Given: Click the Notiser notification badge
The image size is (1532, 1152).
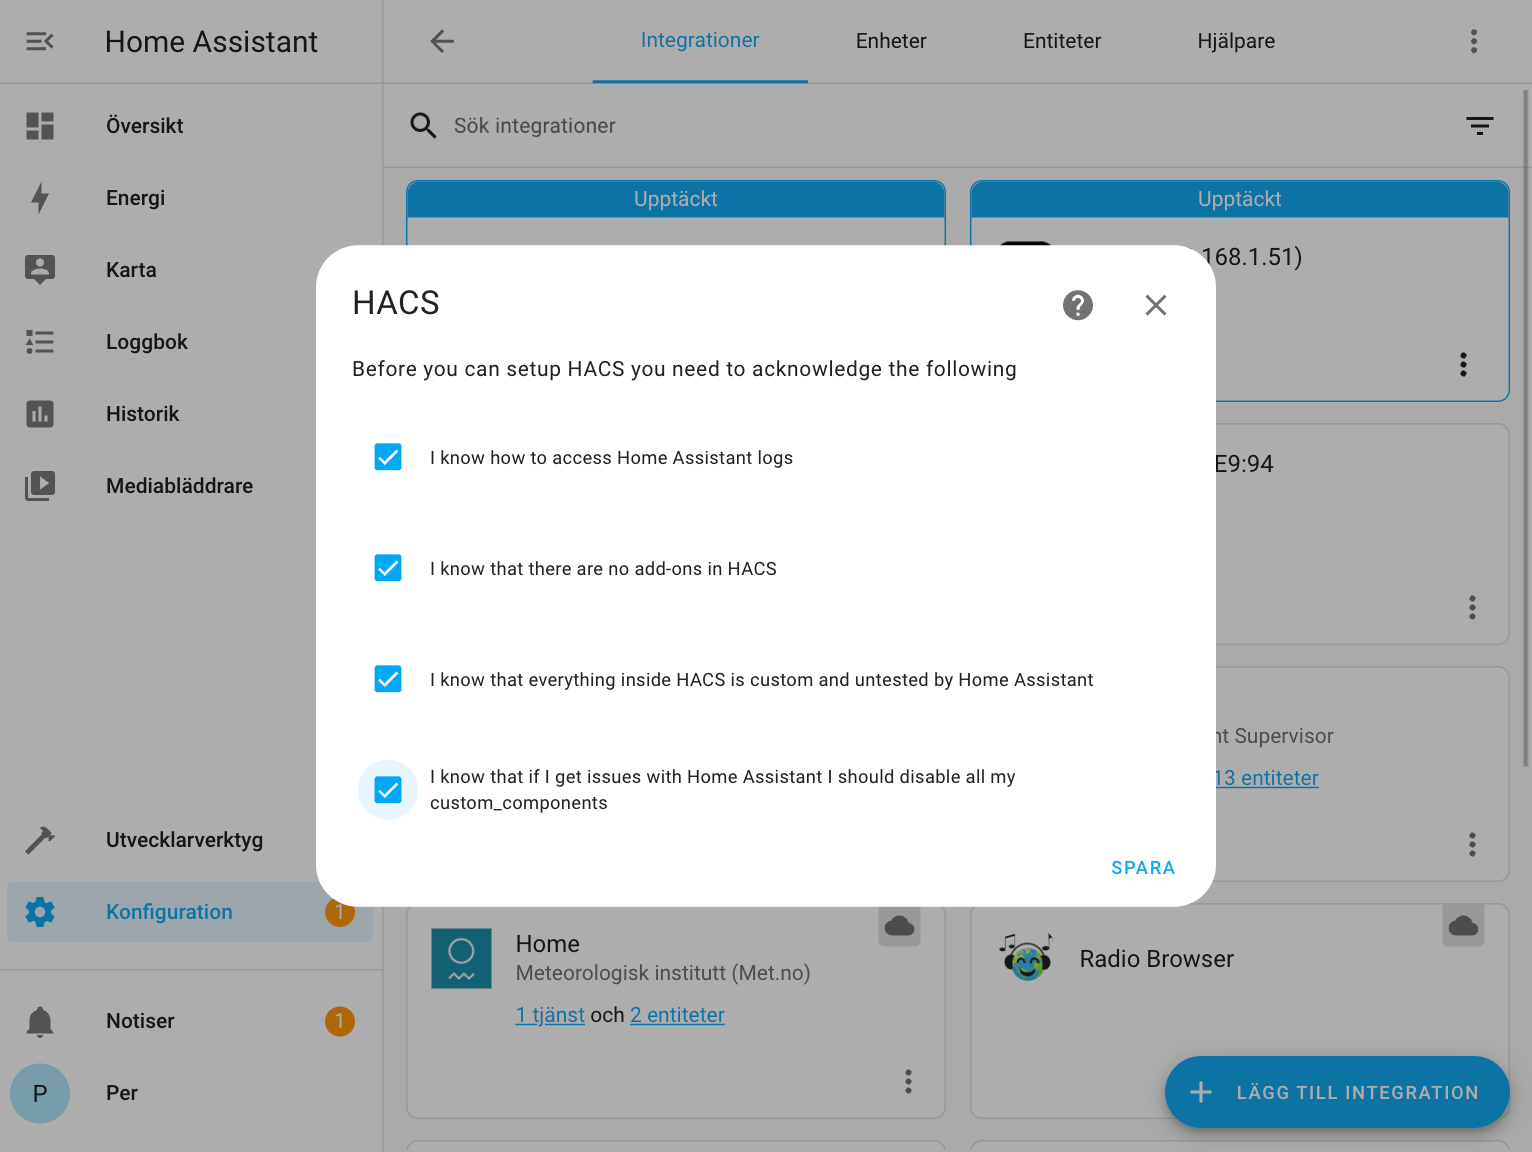Looking at the screenshot, I should coord(339,1021).
